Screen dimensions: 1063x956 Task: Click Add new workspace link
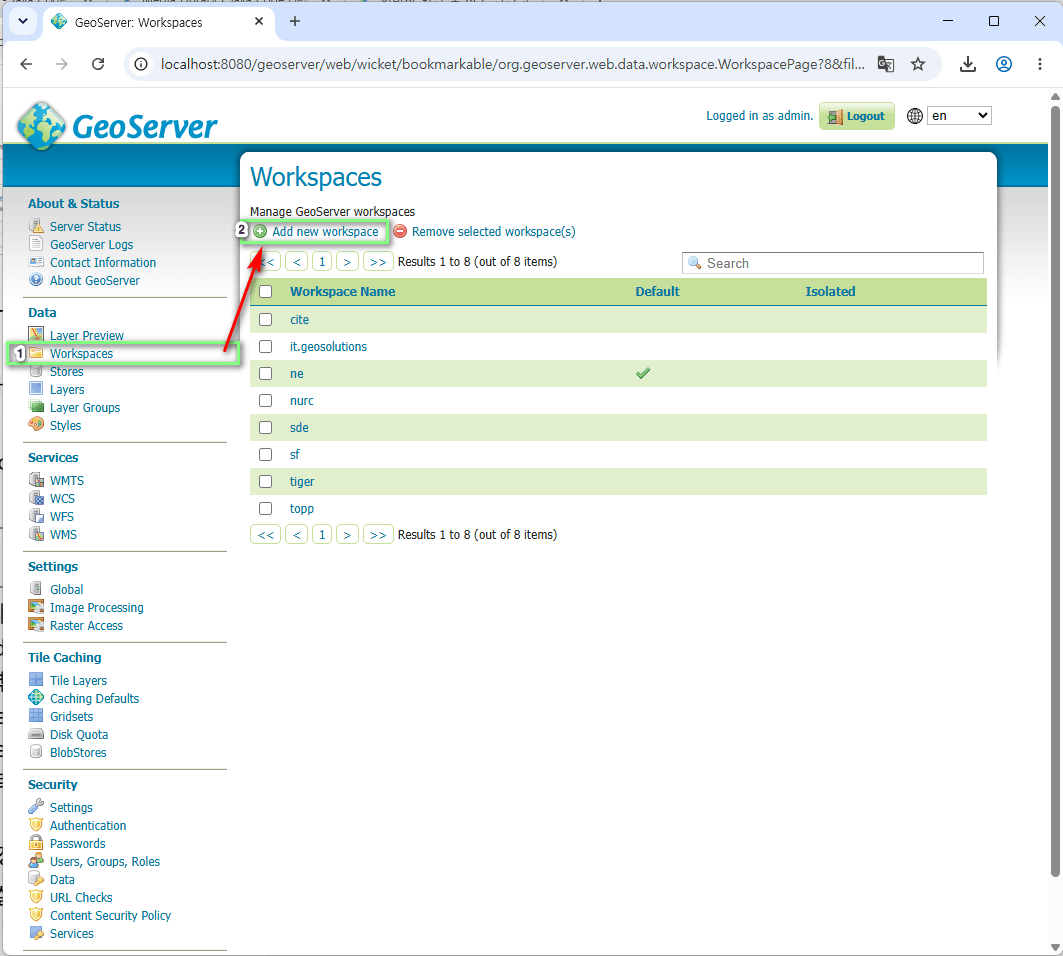pyautogui.click(x=325, y=232)
